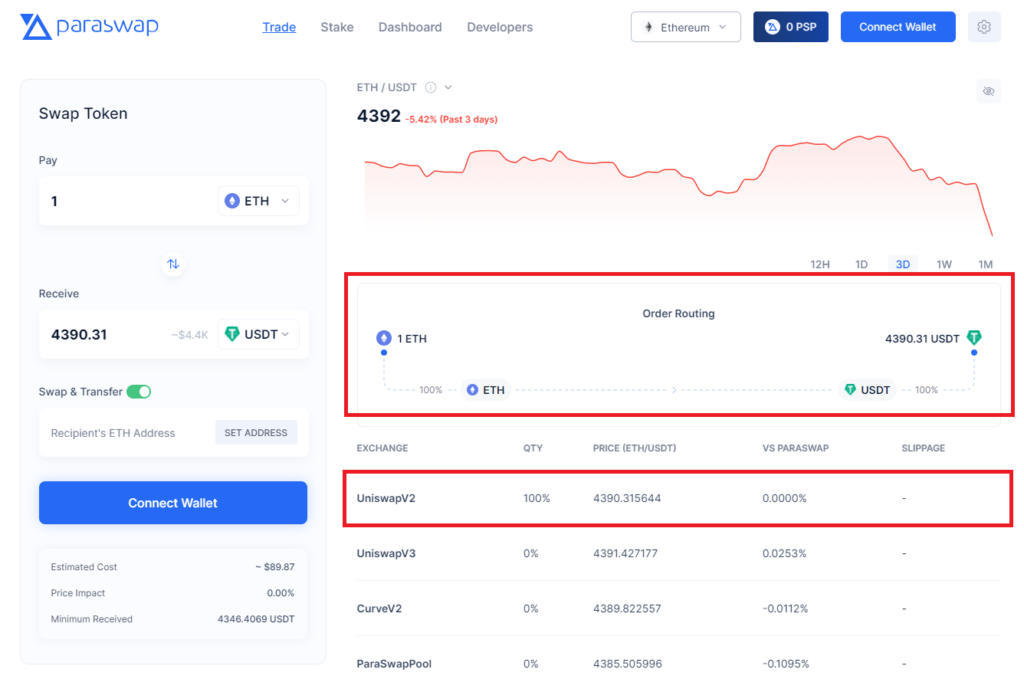Click PSP token icon in 0 PSP button
The image size is (1024, 689).
772,27
